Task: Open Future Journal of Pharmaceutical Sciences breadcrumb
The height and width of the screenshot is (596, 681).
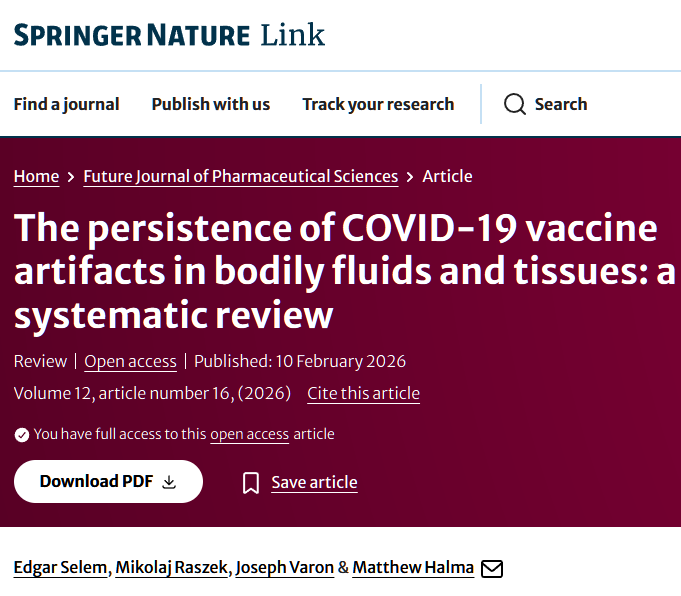Action: pyautogui.click(x=240, y=176)
